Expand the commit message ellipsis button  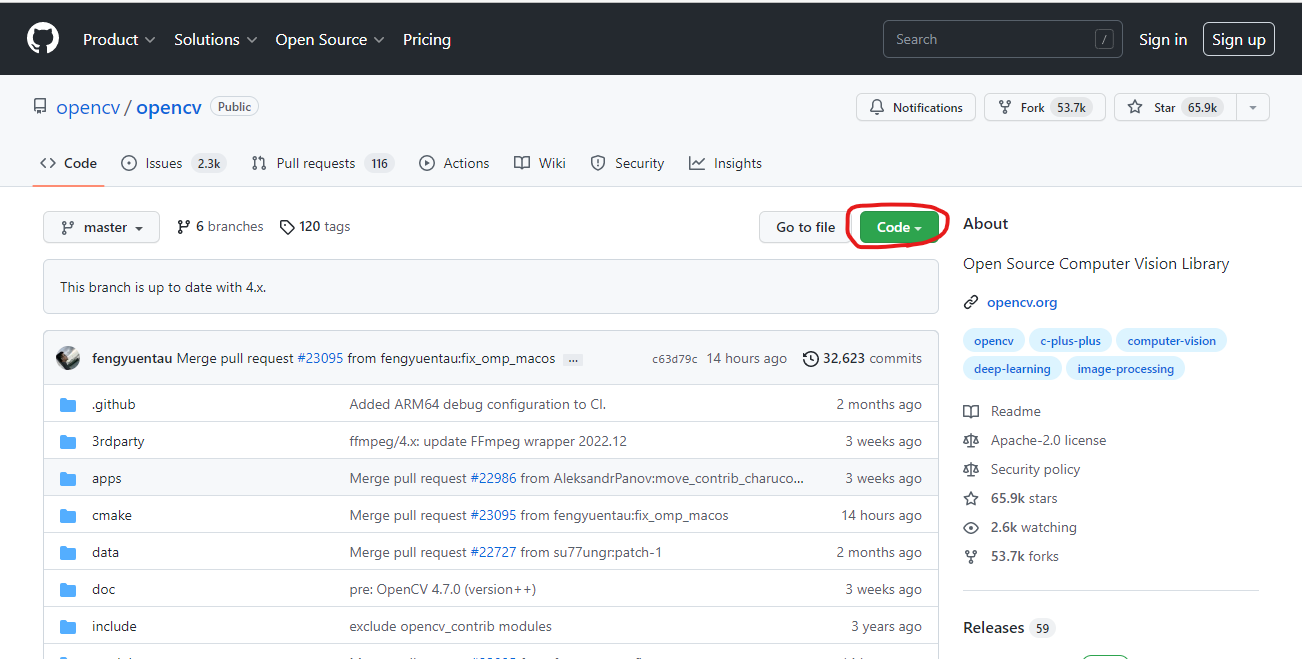(x=572, y=359)
